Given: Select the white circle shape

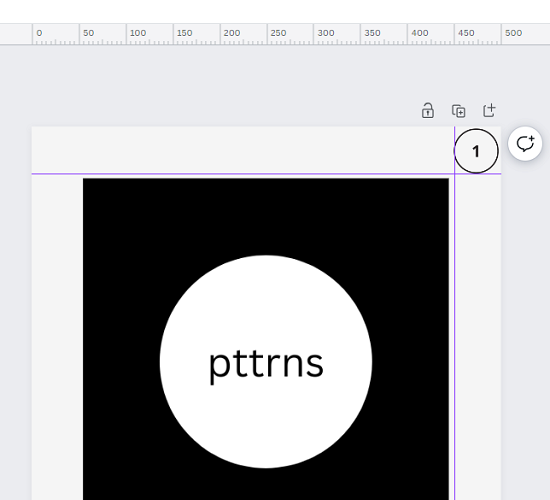Looking at the screenshot, I should click(266, 362).
